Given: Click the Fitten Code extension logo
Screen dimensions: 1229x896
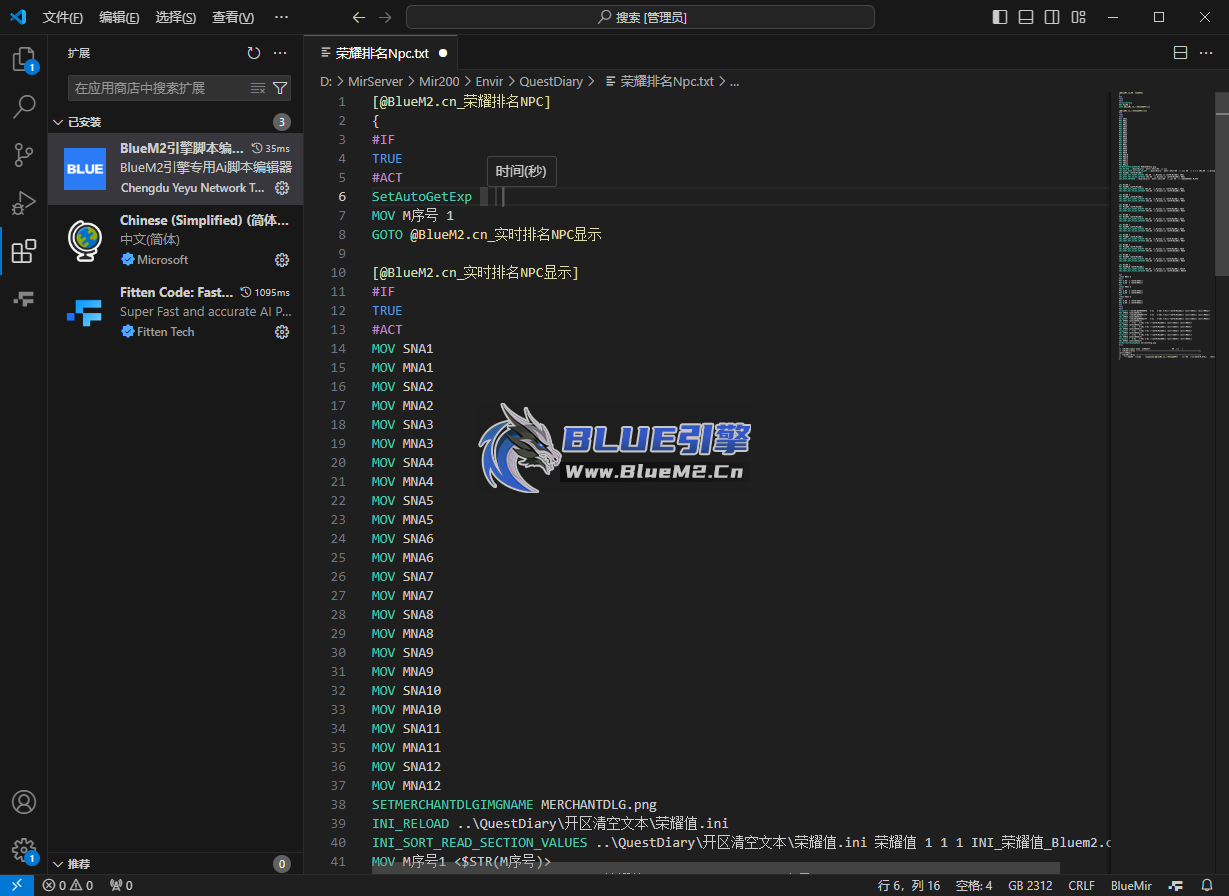Looking at the screenshot, I should point(85,312).
